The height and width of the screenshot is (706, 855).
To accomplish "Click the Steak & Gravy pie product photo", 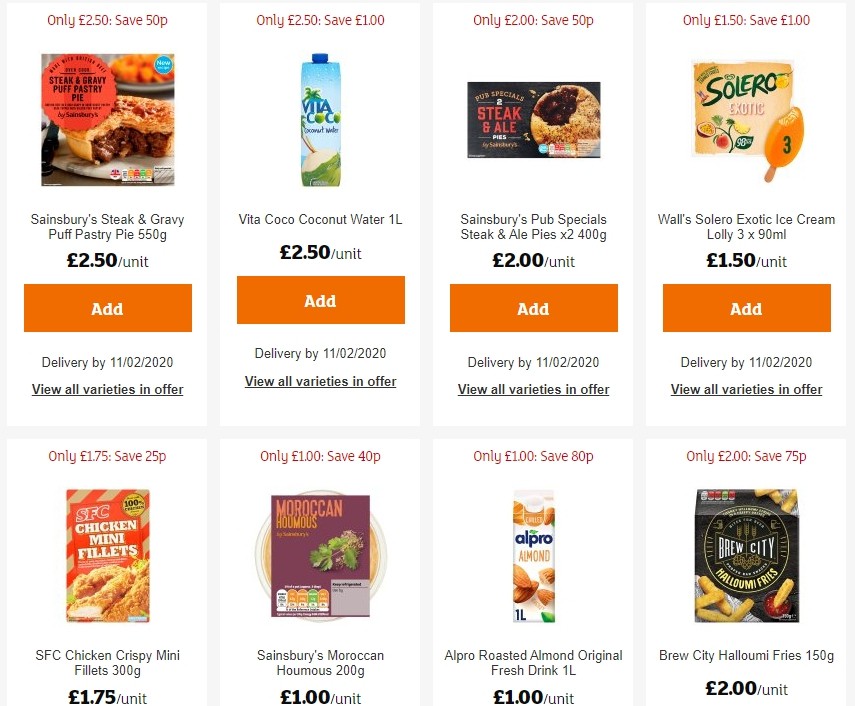I will pos(107,119).
